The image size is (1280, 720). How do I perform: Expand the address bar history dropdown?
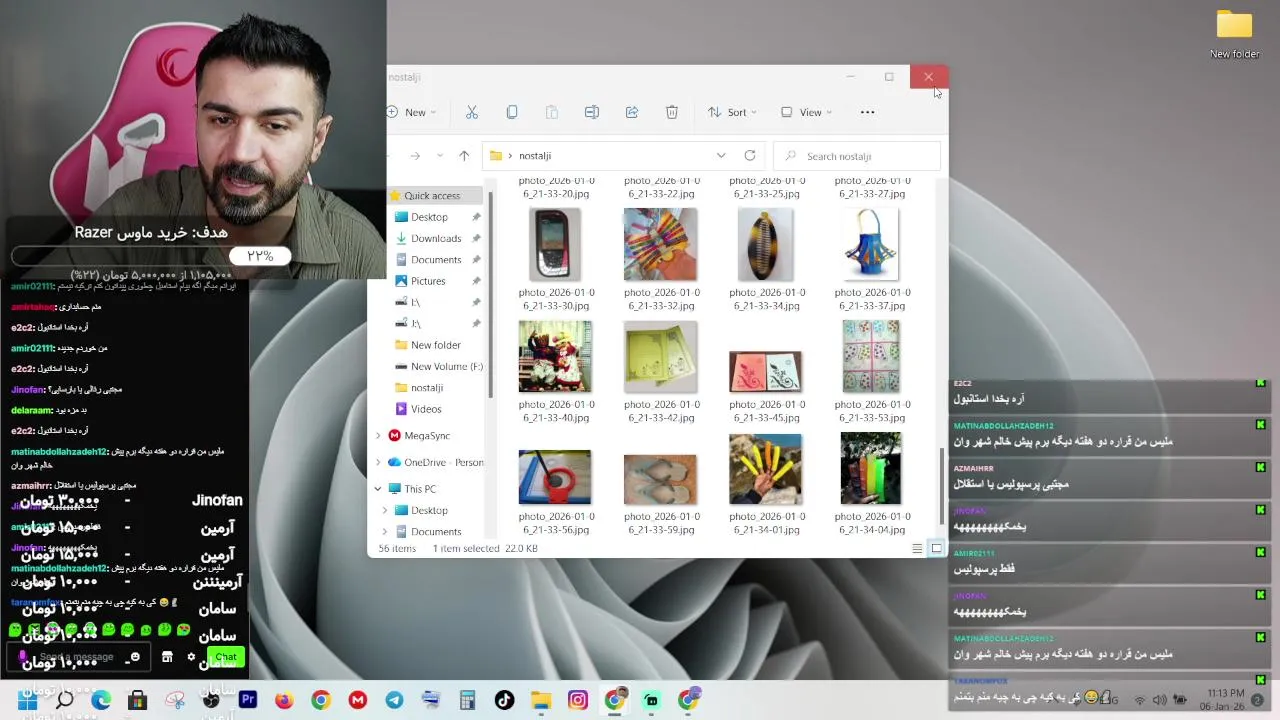tap(721, 156)
